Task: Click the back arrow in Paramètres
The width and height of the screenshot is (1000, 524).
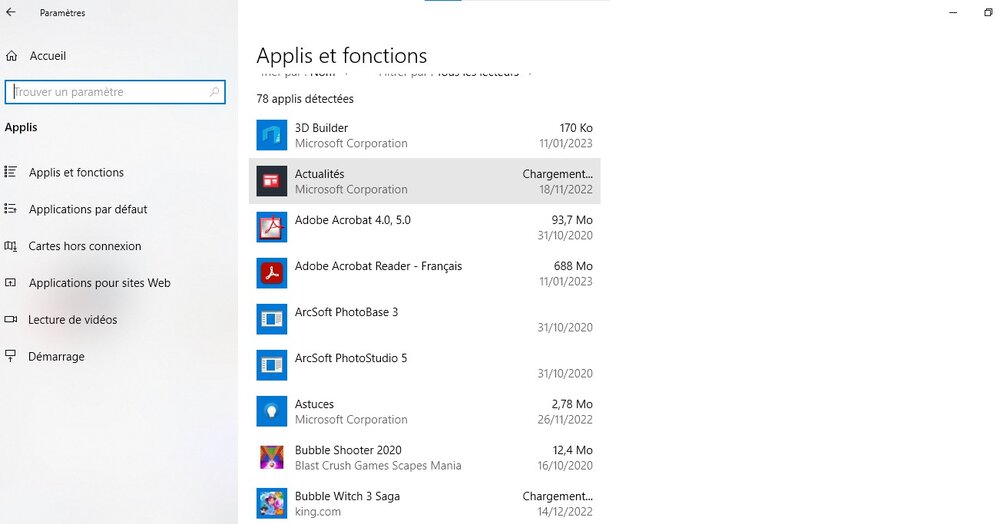Action: pyautogui.click(x=11, y=13)
